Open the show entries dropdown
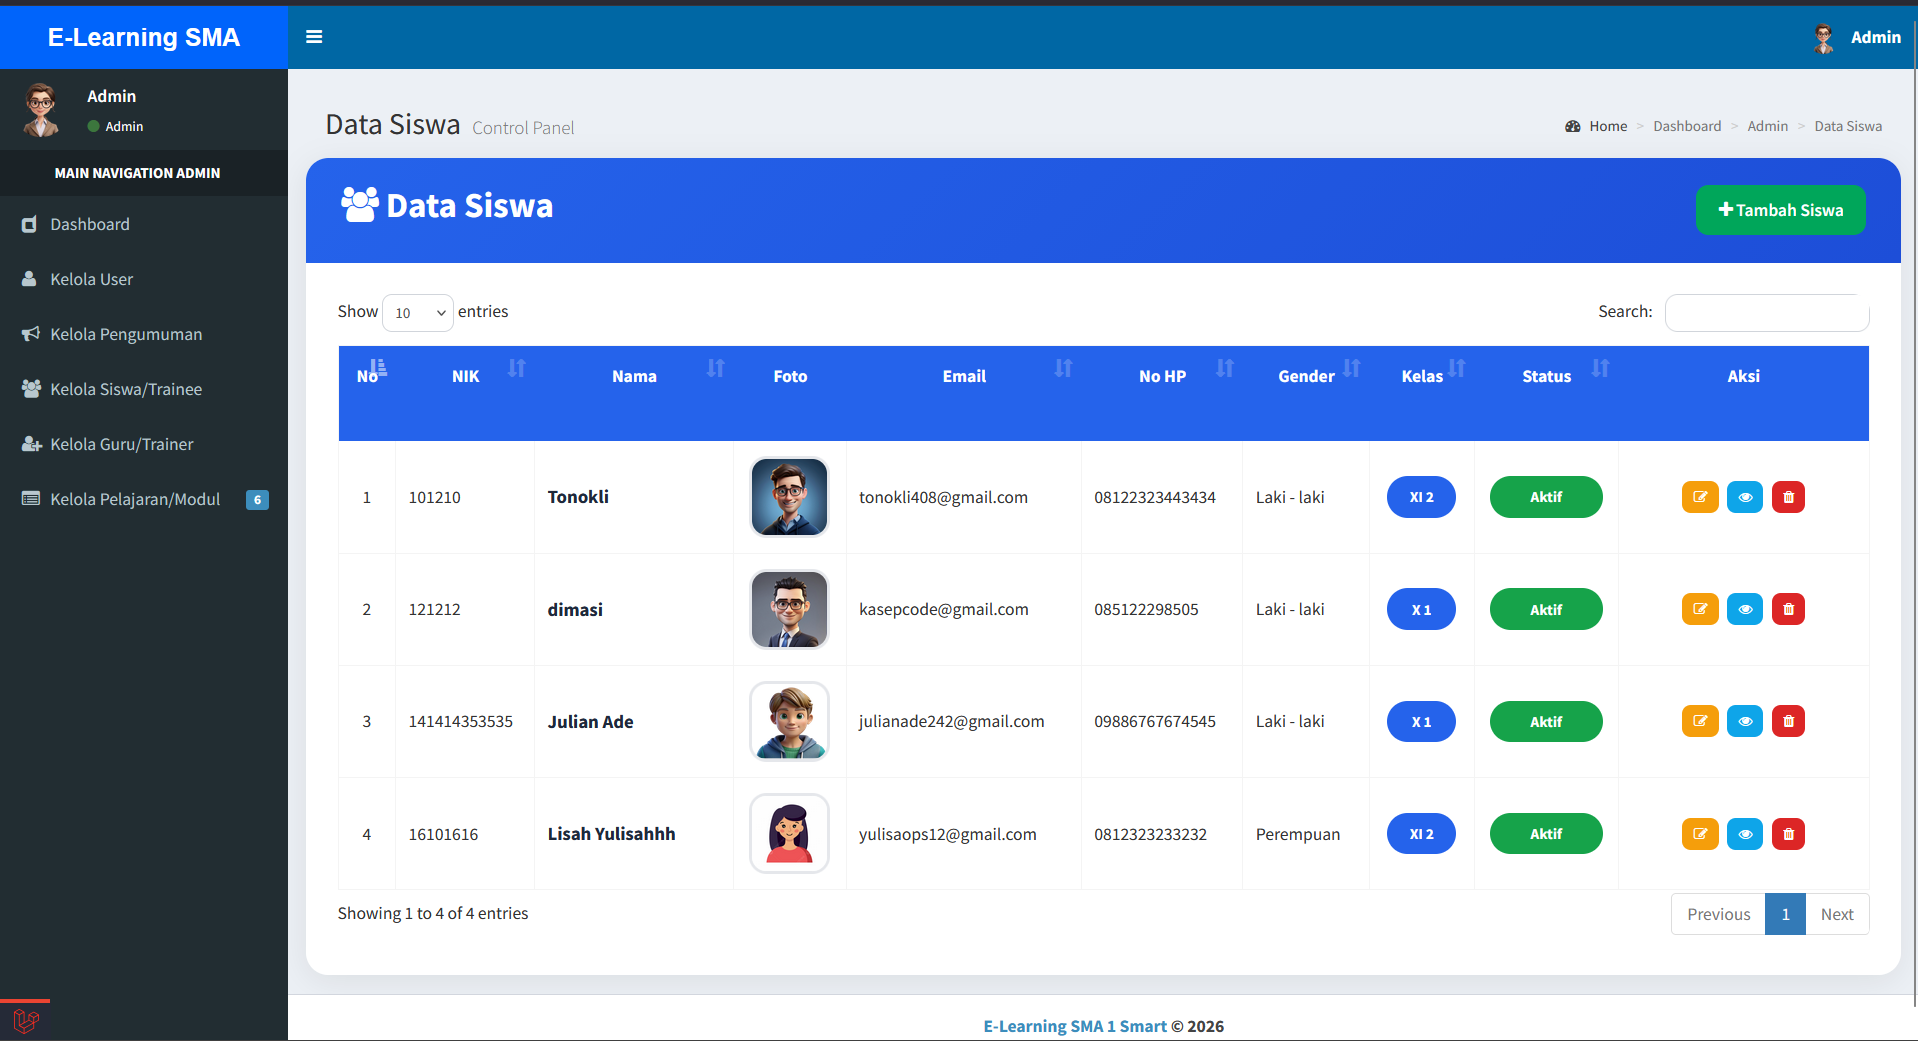The height and width of the screenshot is (1041, 1918). pyautogui.click(x=418, y=313)
